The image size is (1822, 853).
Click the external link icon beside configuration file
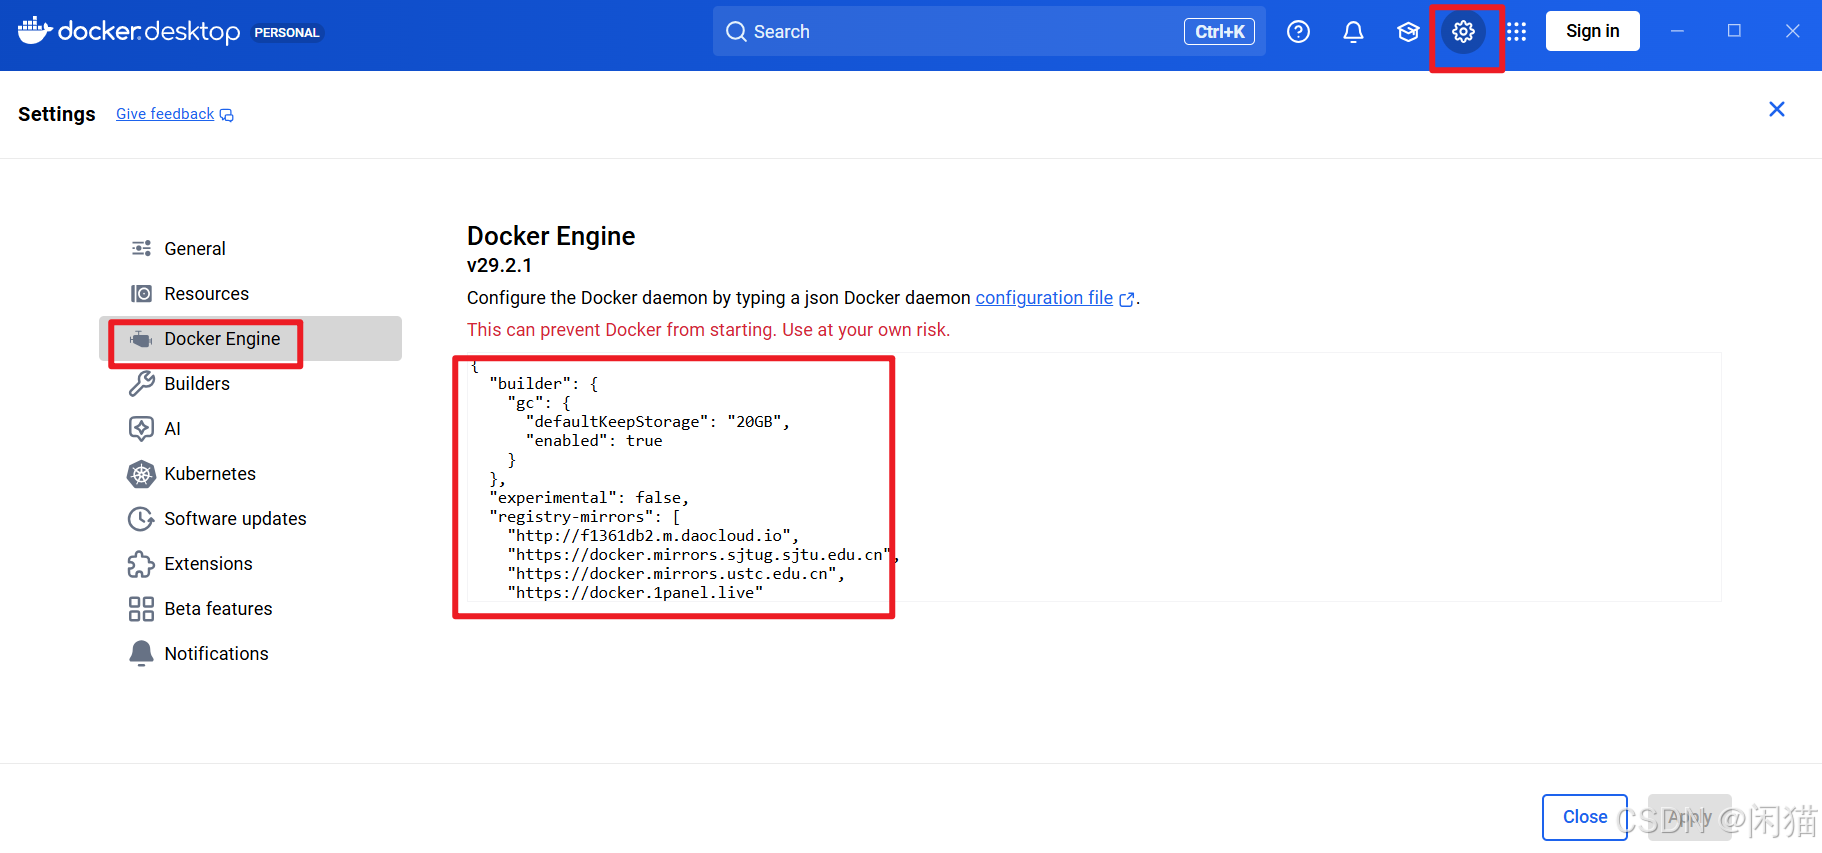click(x=1127, y=299)
